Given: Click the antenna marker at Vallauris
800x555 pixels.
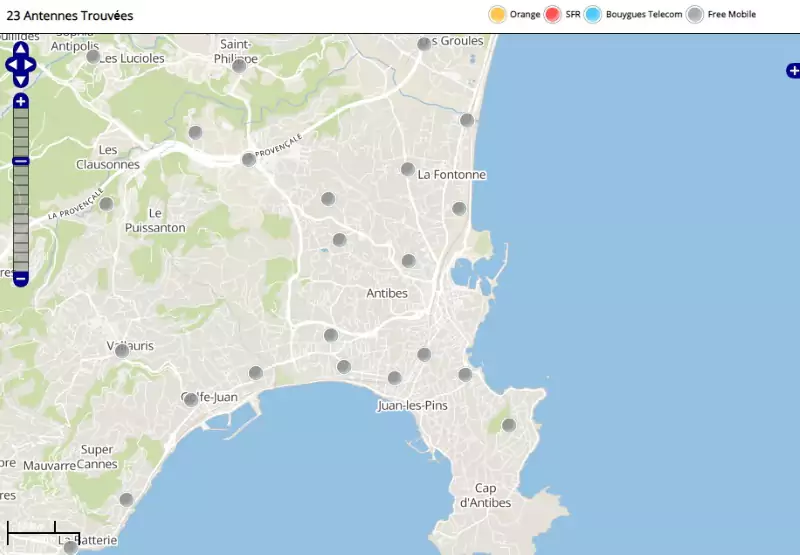Looking at the screenshot, I should (x=122, y=350).
